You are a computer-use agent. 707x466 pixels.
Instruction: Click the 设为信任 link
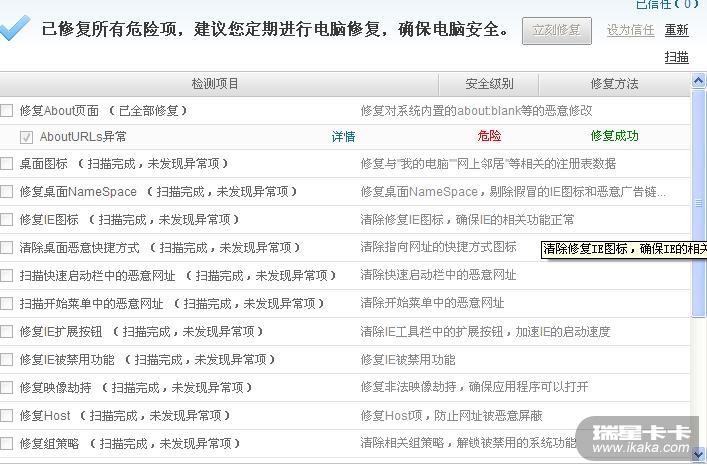tap(630, 30)
